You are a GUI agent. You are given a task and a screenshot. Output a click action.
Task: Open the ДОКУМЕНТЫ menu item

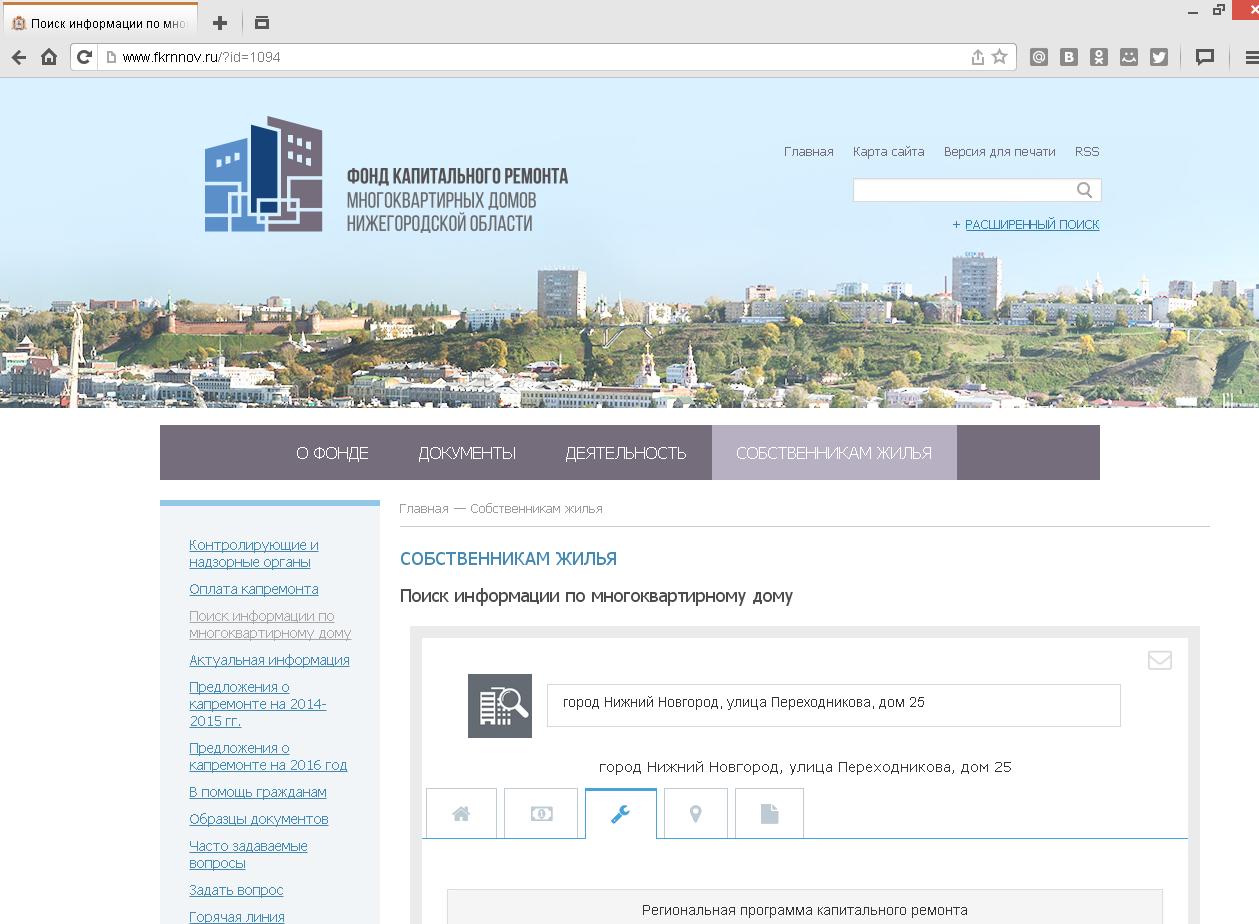tap(467, 453)
